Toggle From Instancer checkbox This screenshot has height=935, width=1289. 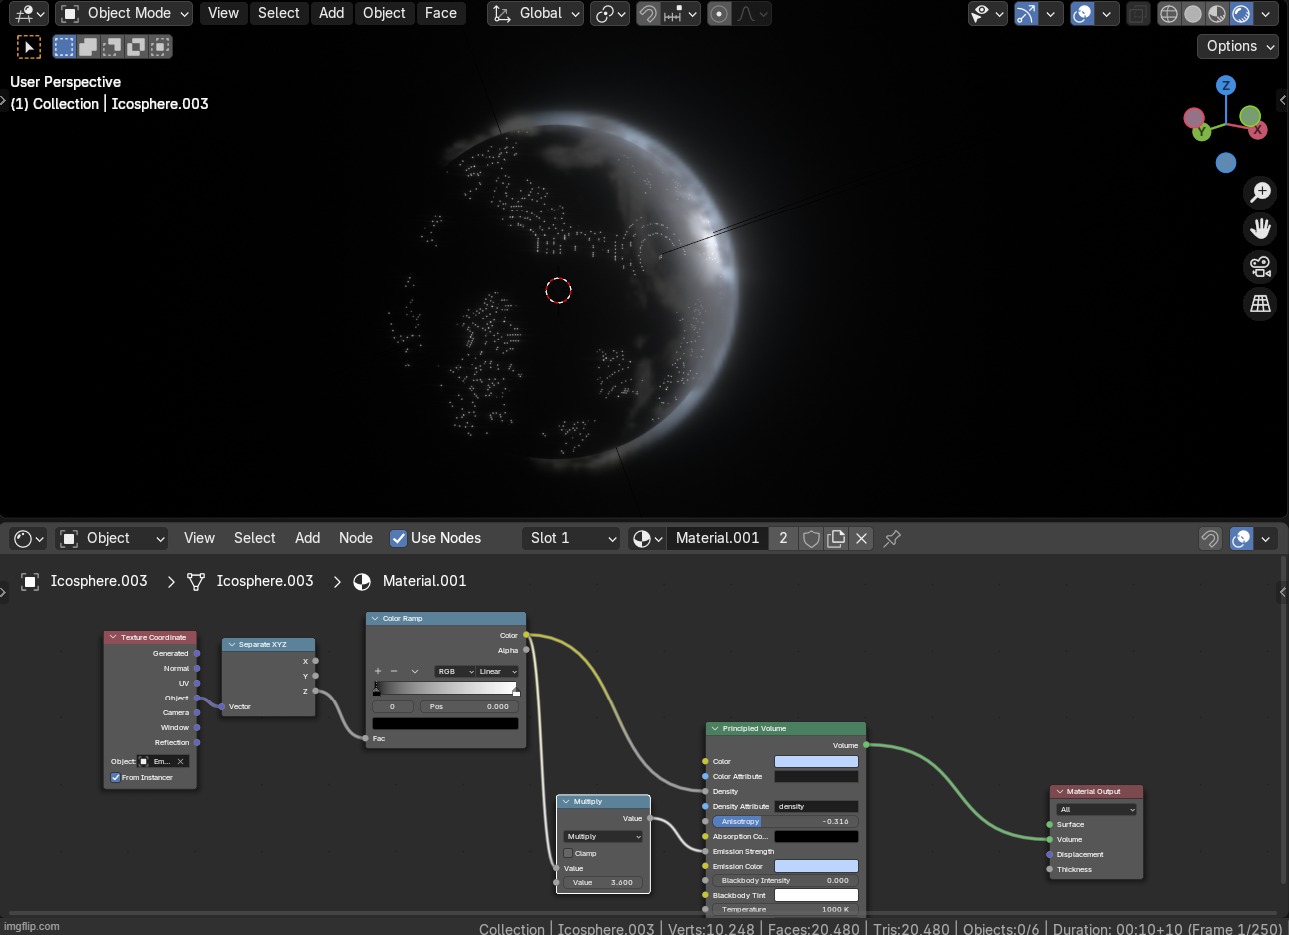(116, 777)
